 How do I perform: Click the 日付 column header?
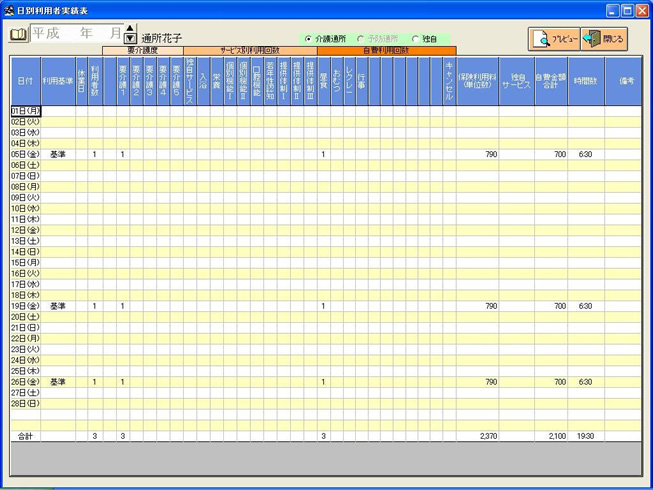pos(25,80)
